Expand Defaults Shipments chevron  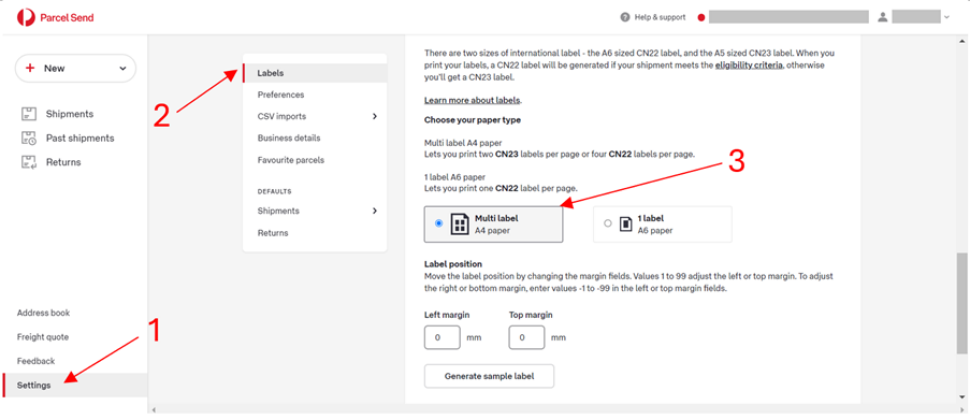pyautogui.click(x=374, y=211)
